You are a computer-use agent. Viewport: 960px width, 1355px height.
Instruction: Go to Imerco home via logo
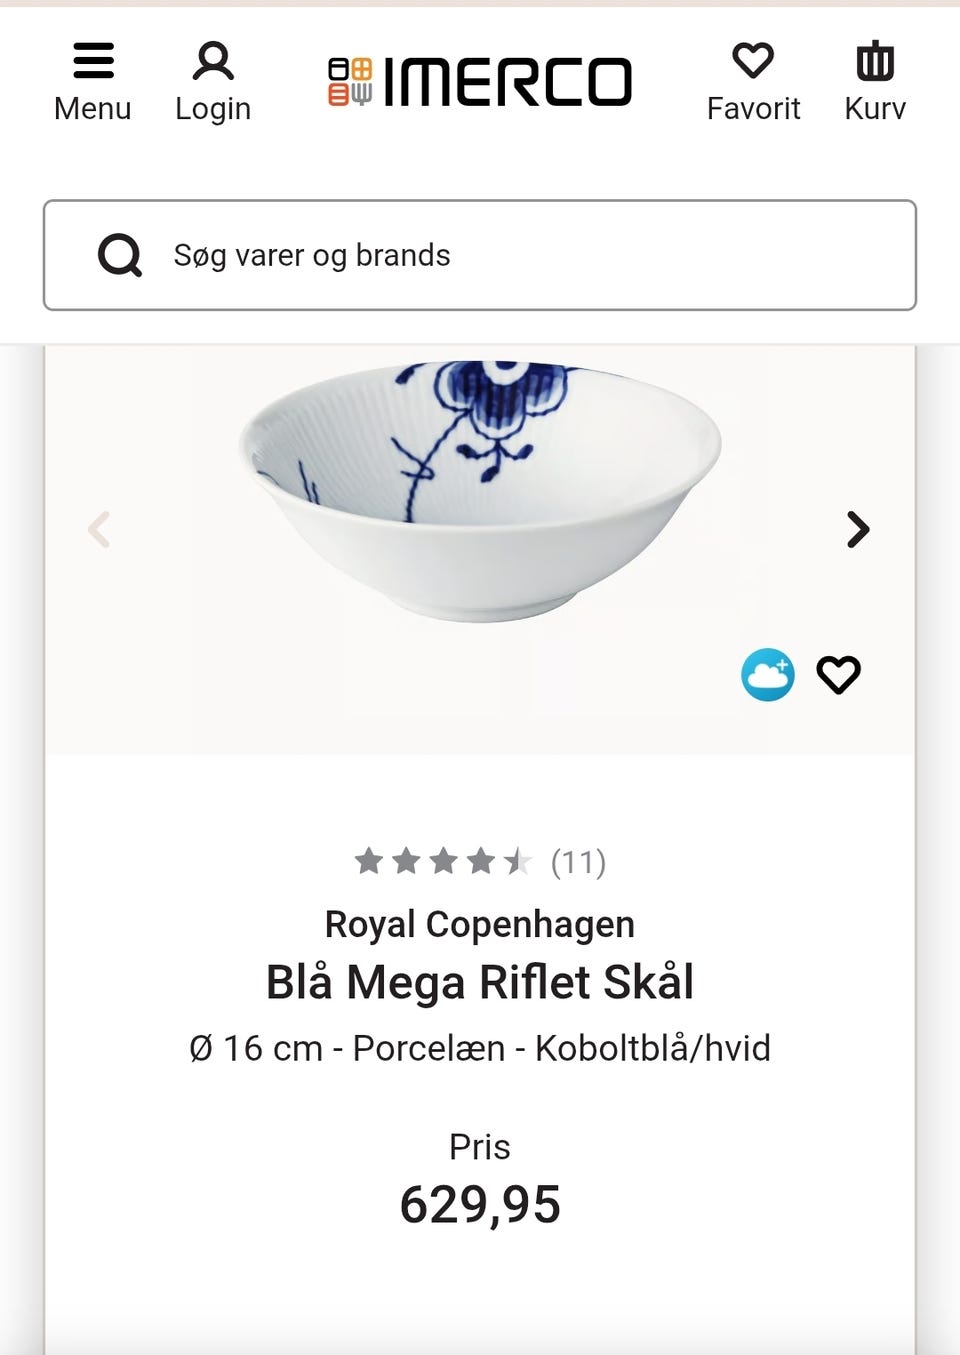[480, 82]
